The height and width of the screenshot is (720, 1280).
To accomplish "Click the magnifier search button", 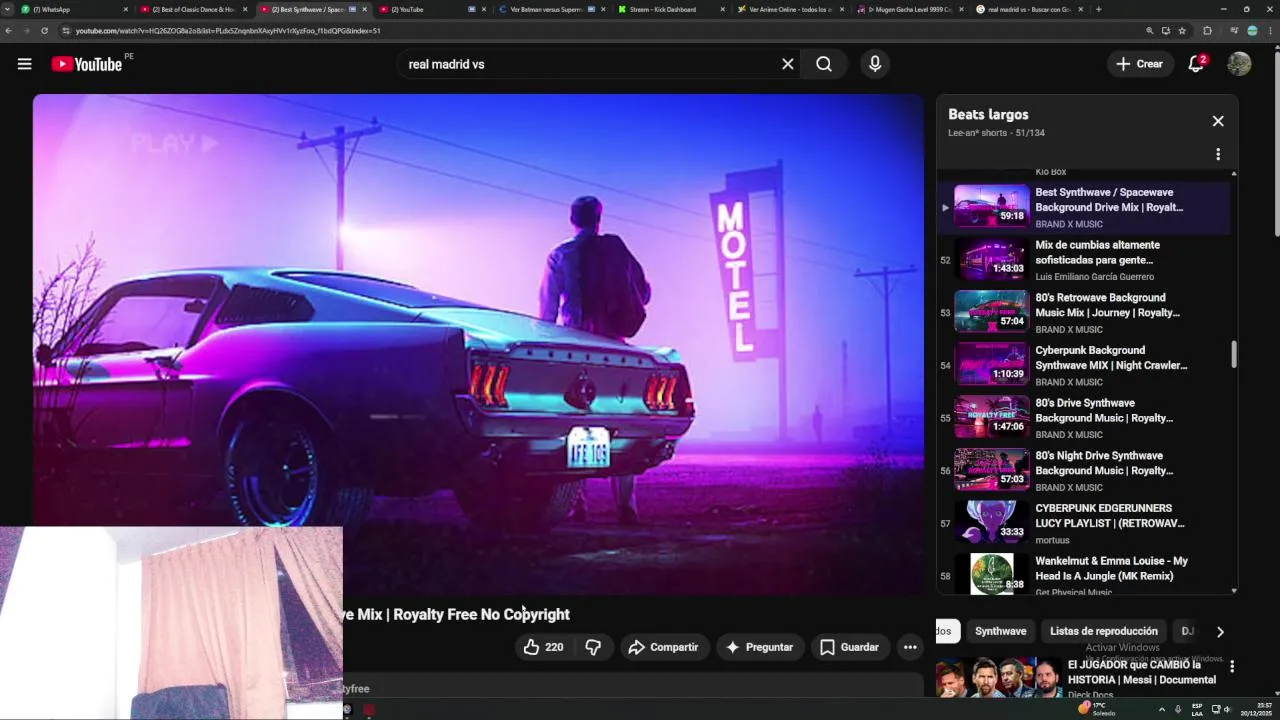I will coord(824,64).
